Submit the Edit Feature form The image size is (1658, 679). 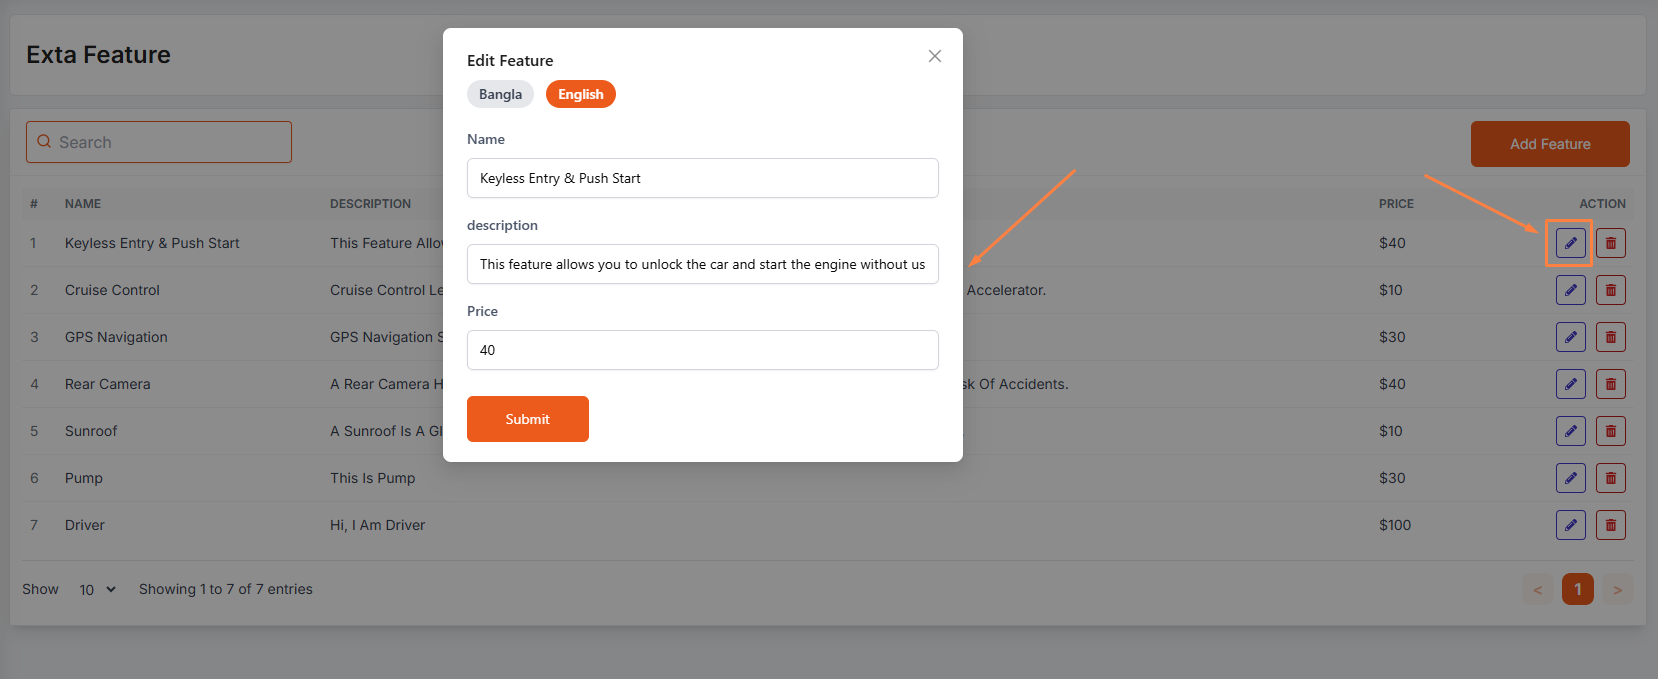click(x=527, y=419)
